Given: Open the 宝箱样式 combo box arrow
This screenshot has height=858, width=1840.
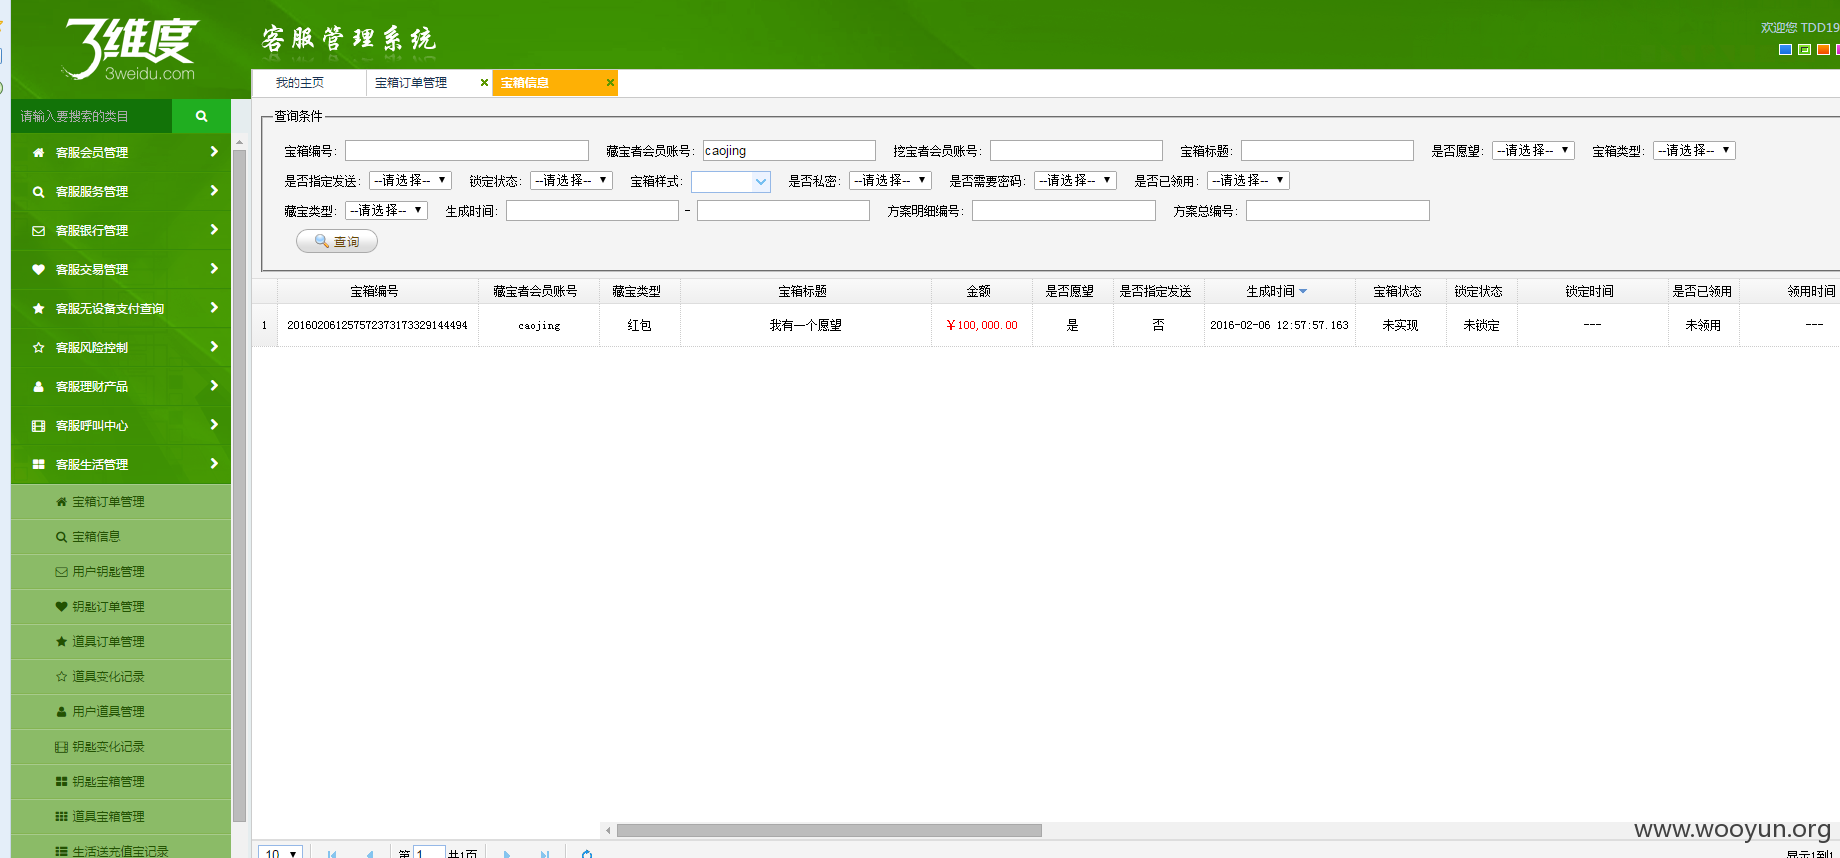Looking at the screenshot, I should point(761,181).
